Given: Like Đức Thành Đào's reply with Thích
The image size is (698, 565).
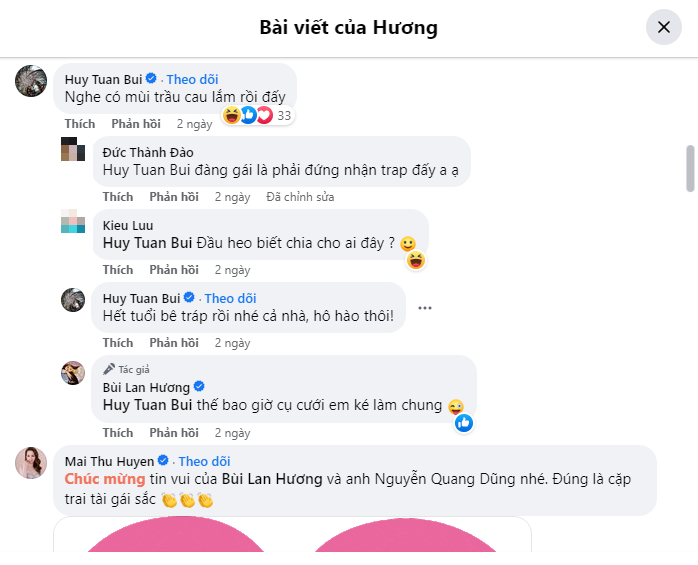Looking at the screenshot, I should pos(118,197).
